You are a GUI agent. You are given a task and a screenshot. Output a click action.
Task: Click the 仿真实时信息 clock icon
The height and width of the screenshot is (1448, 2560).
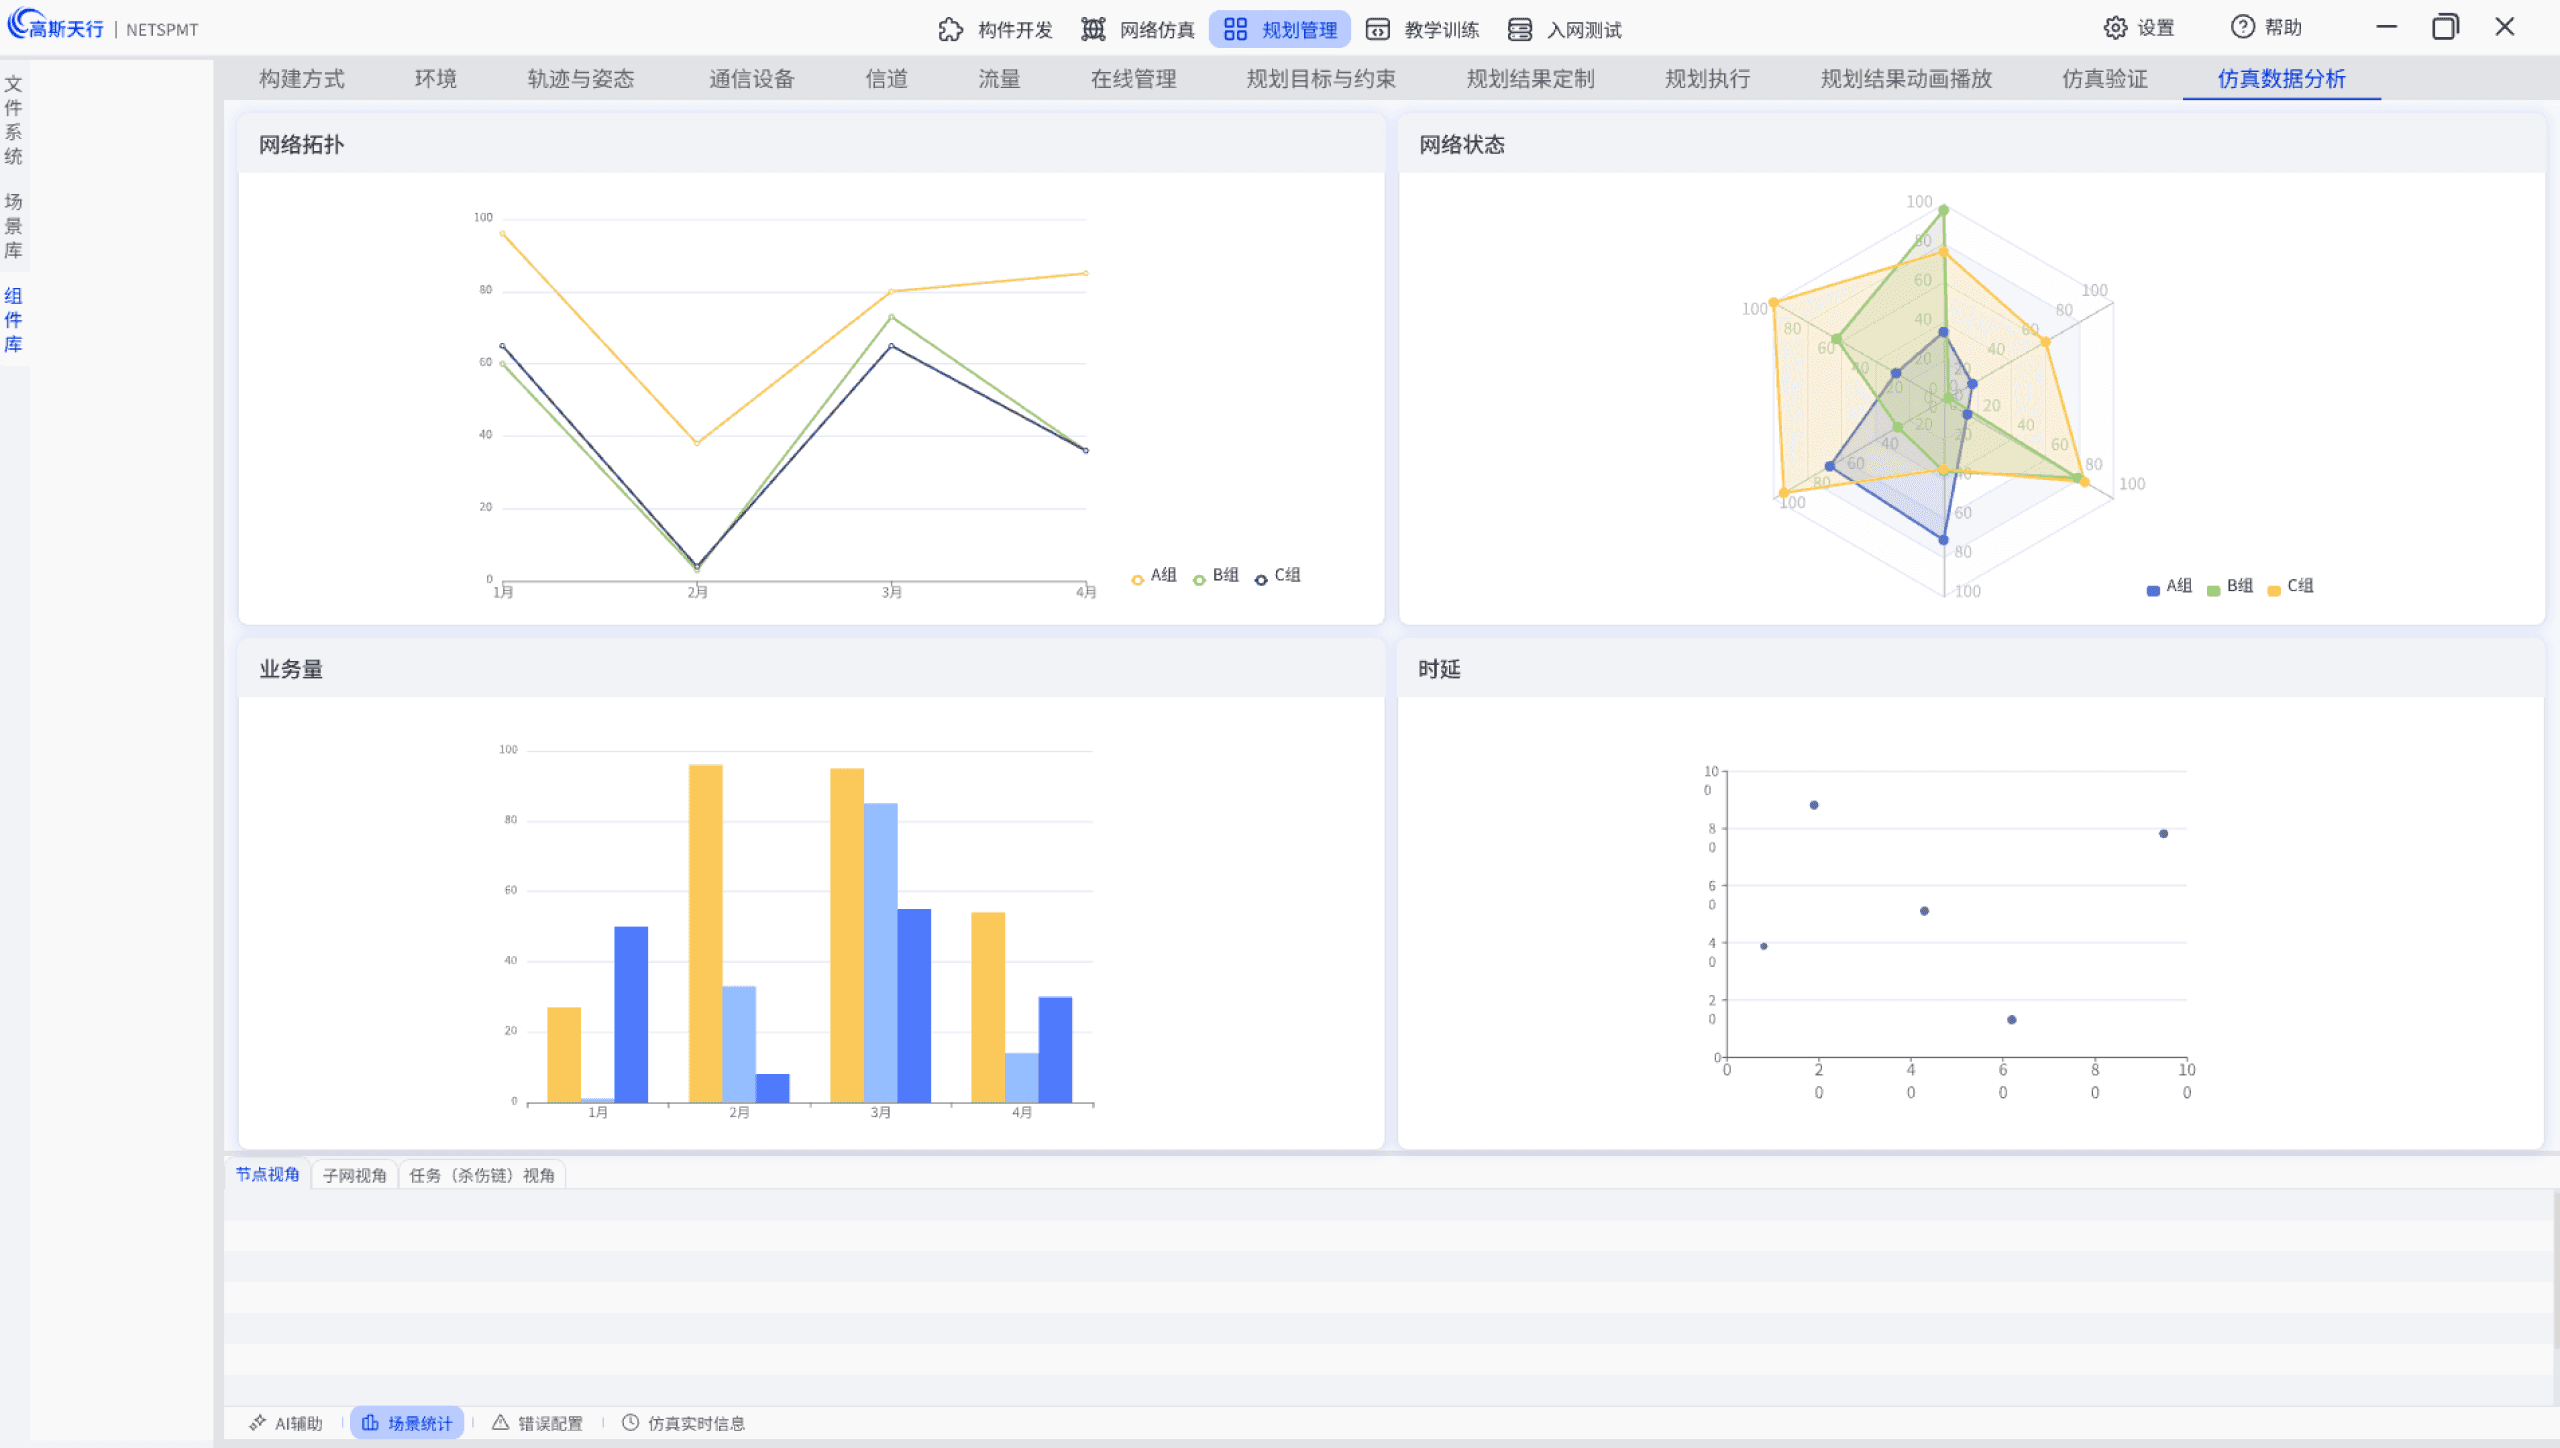pos(630,1422)
